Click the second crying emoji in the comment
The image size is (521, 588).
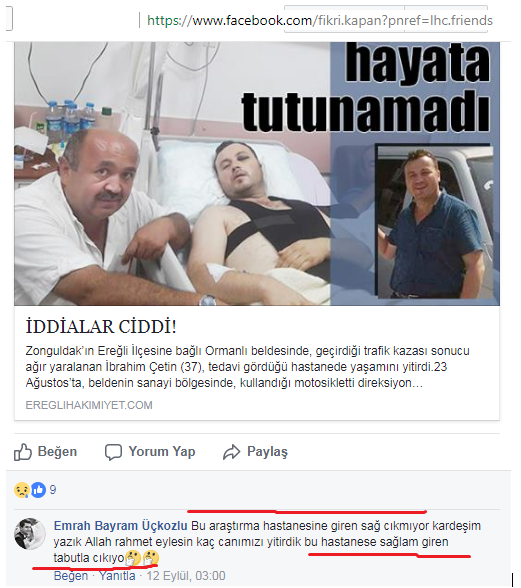click(x=151, y=558)
